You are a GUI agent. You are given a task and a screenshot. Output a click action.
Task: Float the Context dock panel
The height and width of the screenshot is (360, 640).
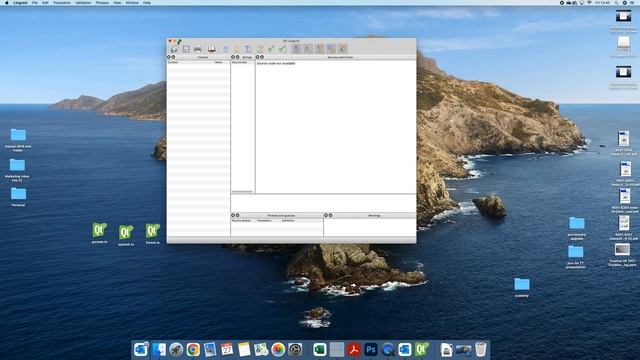pyautogui.click(x=173, y=57)
